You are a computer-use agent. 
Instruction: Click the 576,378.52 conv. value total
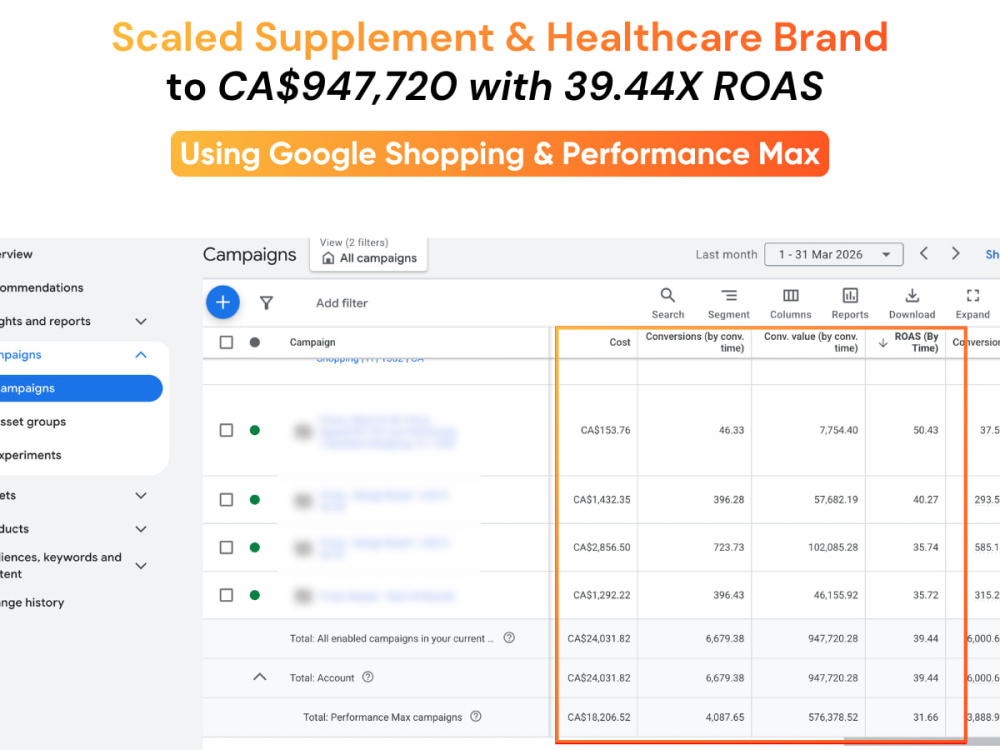(833, 717)
